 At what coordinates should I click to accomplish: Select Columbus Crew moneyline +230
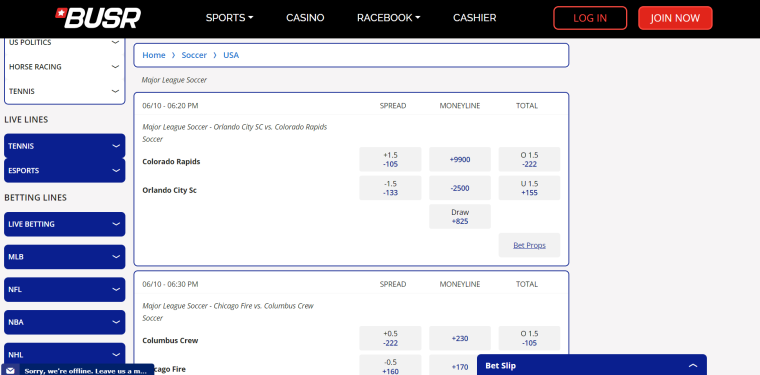pyautogui.click(x=459, y=338)
